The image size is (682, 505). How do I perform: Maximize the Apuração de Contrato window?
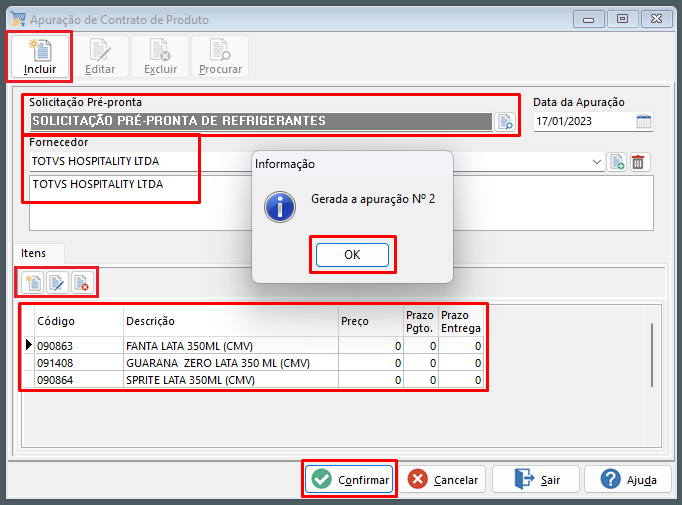622,19
